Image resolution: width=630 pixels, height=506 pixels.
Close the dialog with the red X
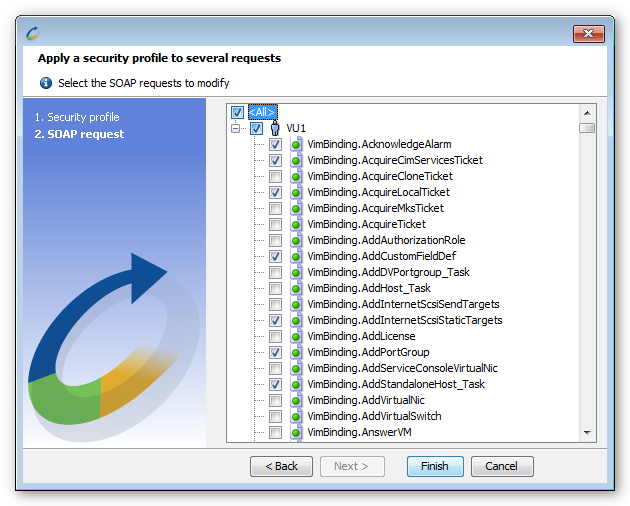pyautogui.click(x=589, y=34)
